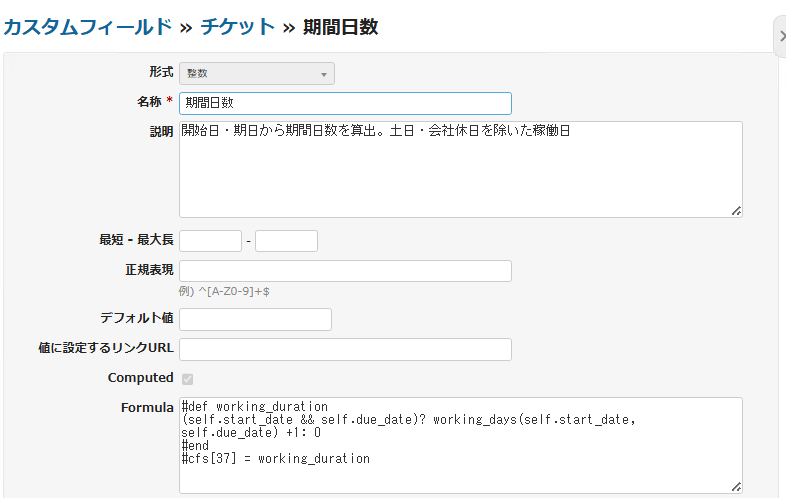
Task: Click the デフォルト値 default value field
Action: click(x=255, y=319)
